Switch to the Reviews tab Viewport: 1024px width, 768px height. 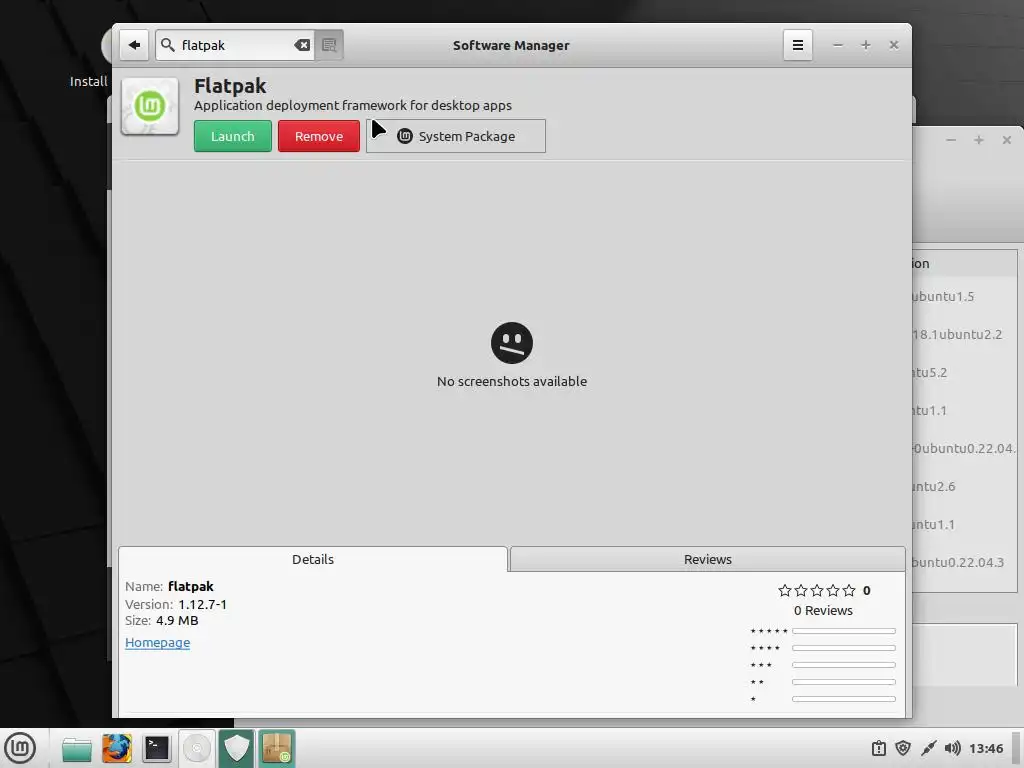pyautogui.click(x=707, y=559)
